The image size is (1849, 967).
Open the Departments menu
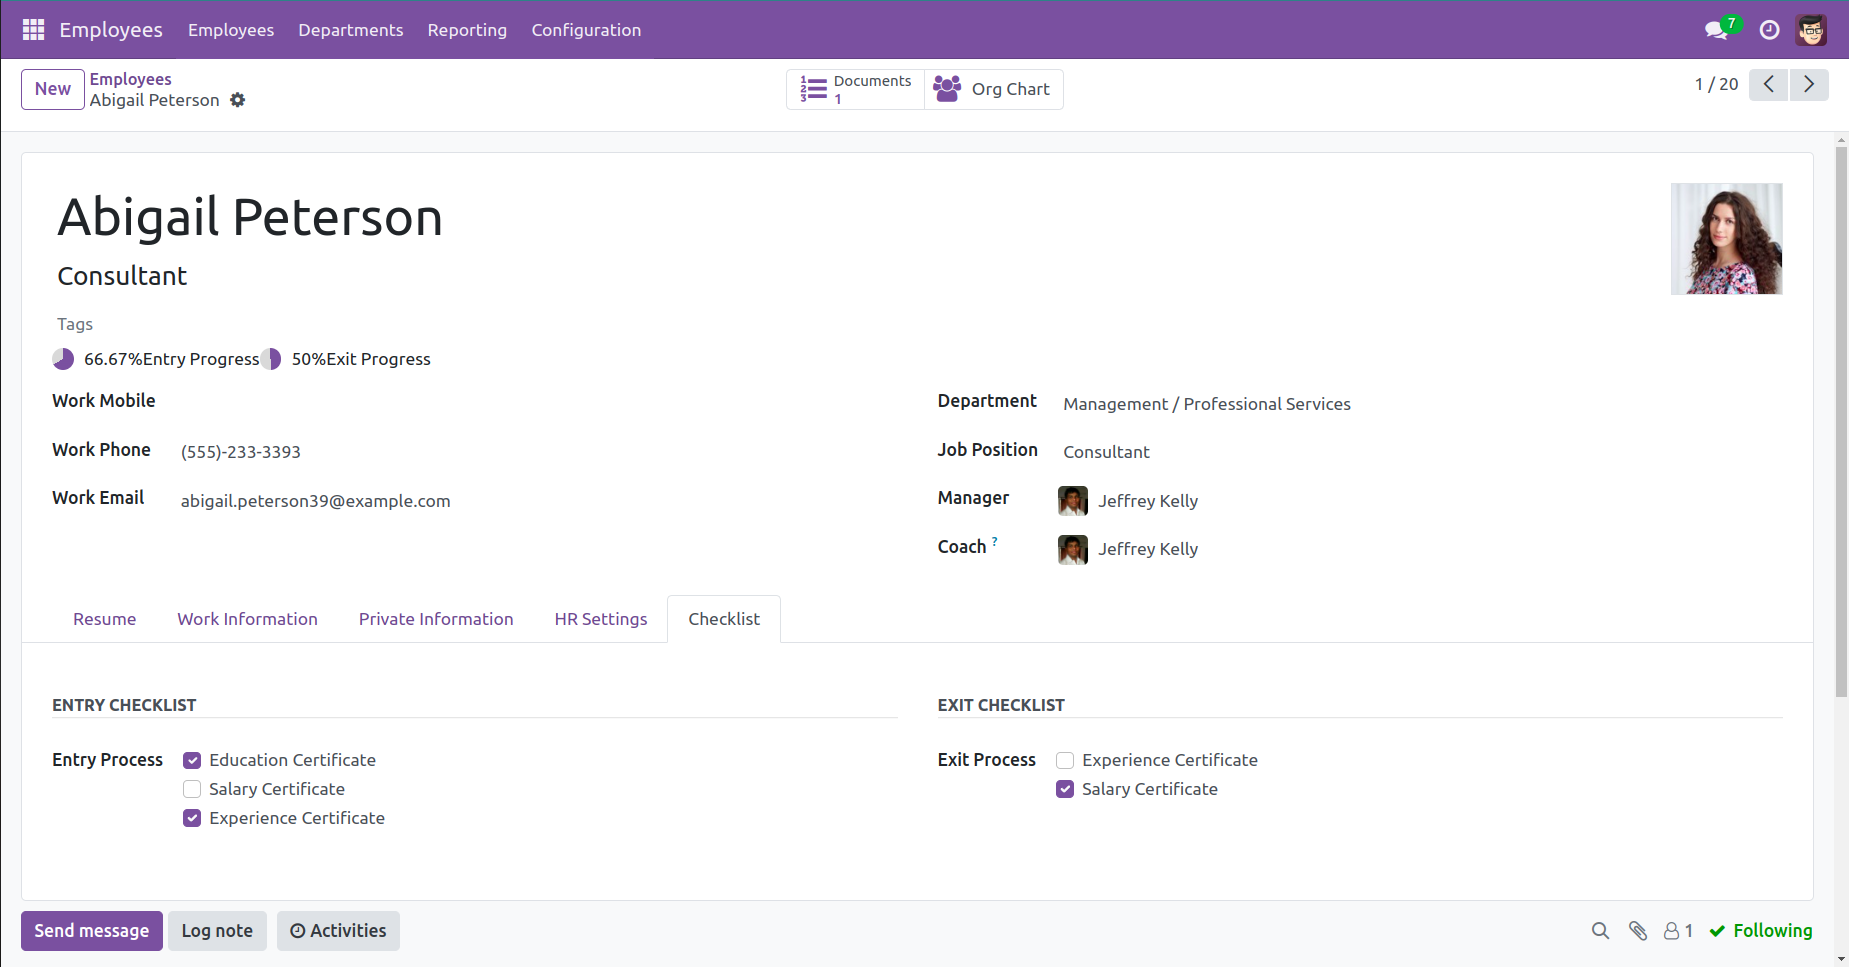(x=351, y=30)
